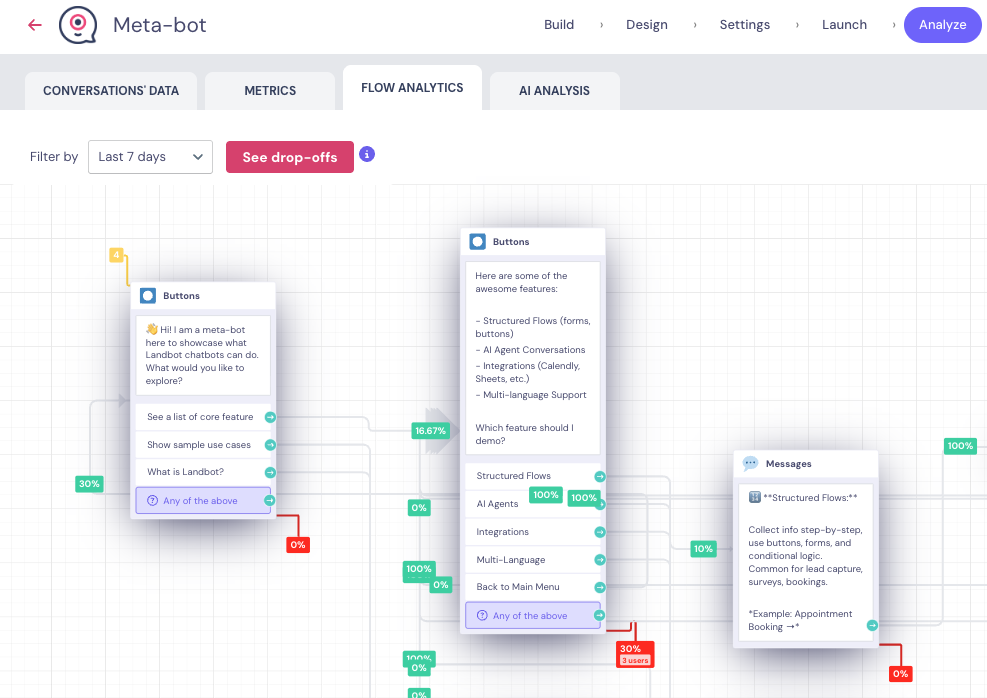Click the green 30% flow badge

pos(89,484)
